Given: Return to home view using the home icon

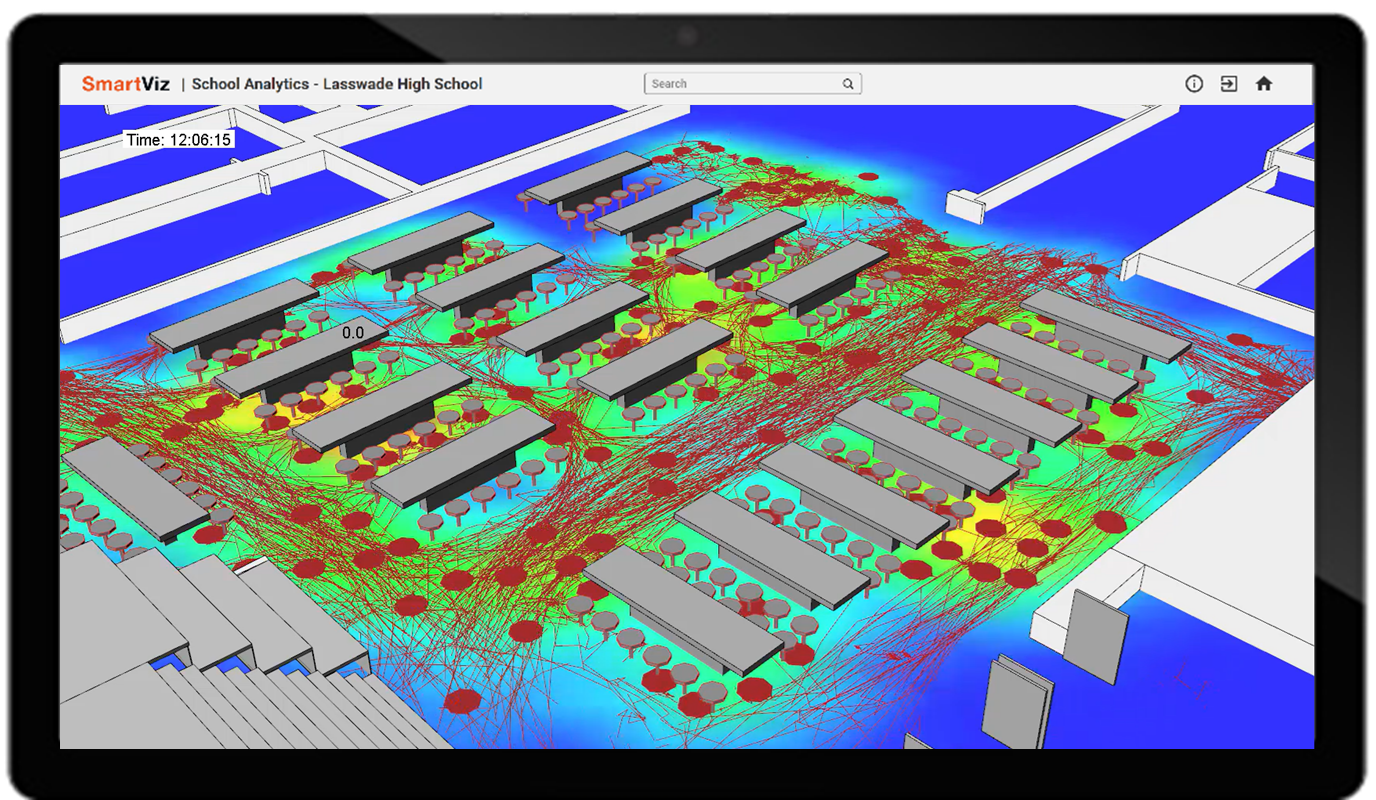Looking at the screenshot, I should click(1265, 84).
